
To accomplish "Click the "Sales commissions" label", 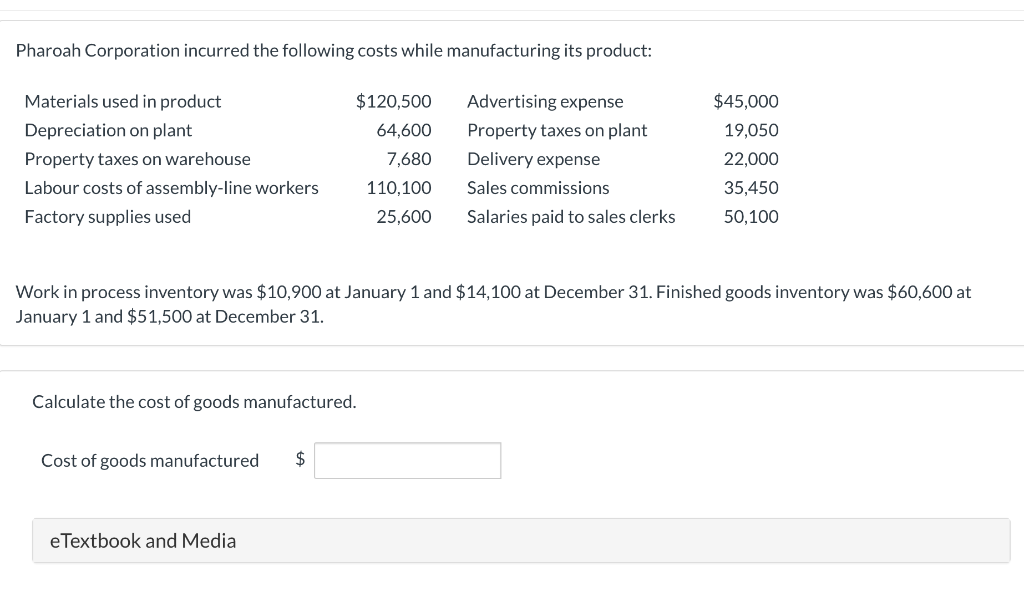I will pos(538,188).
